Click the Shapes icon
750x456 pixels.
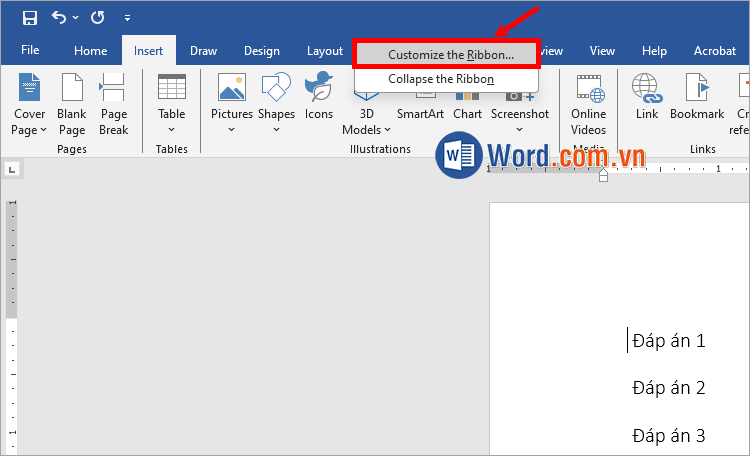point(276,87)
